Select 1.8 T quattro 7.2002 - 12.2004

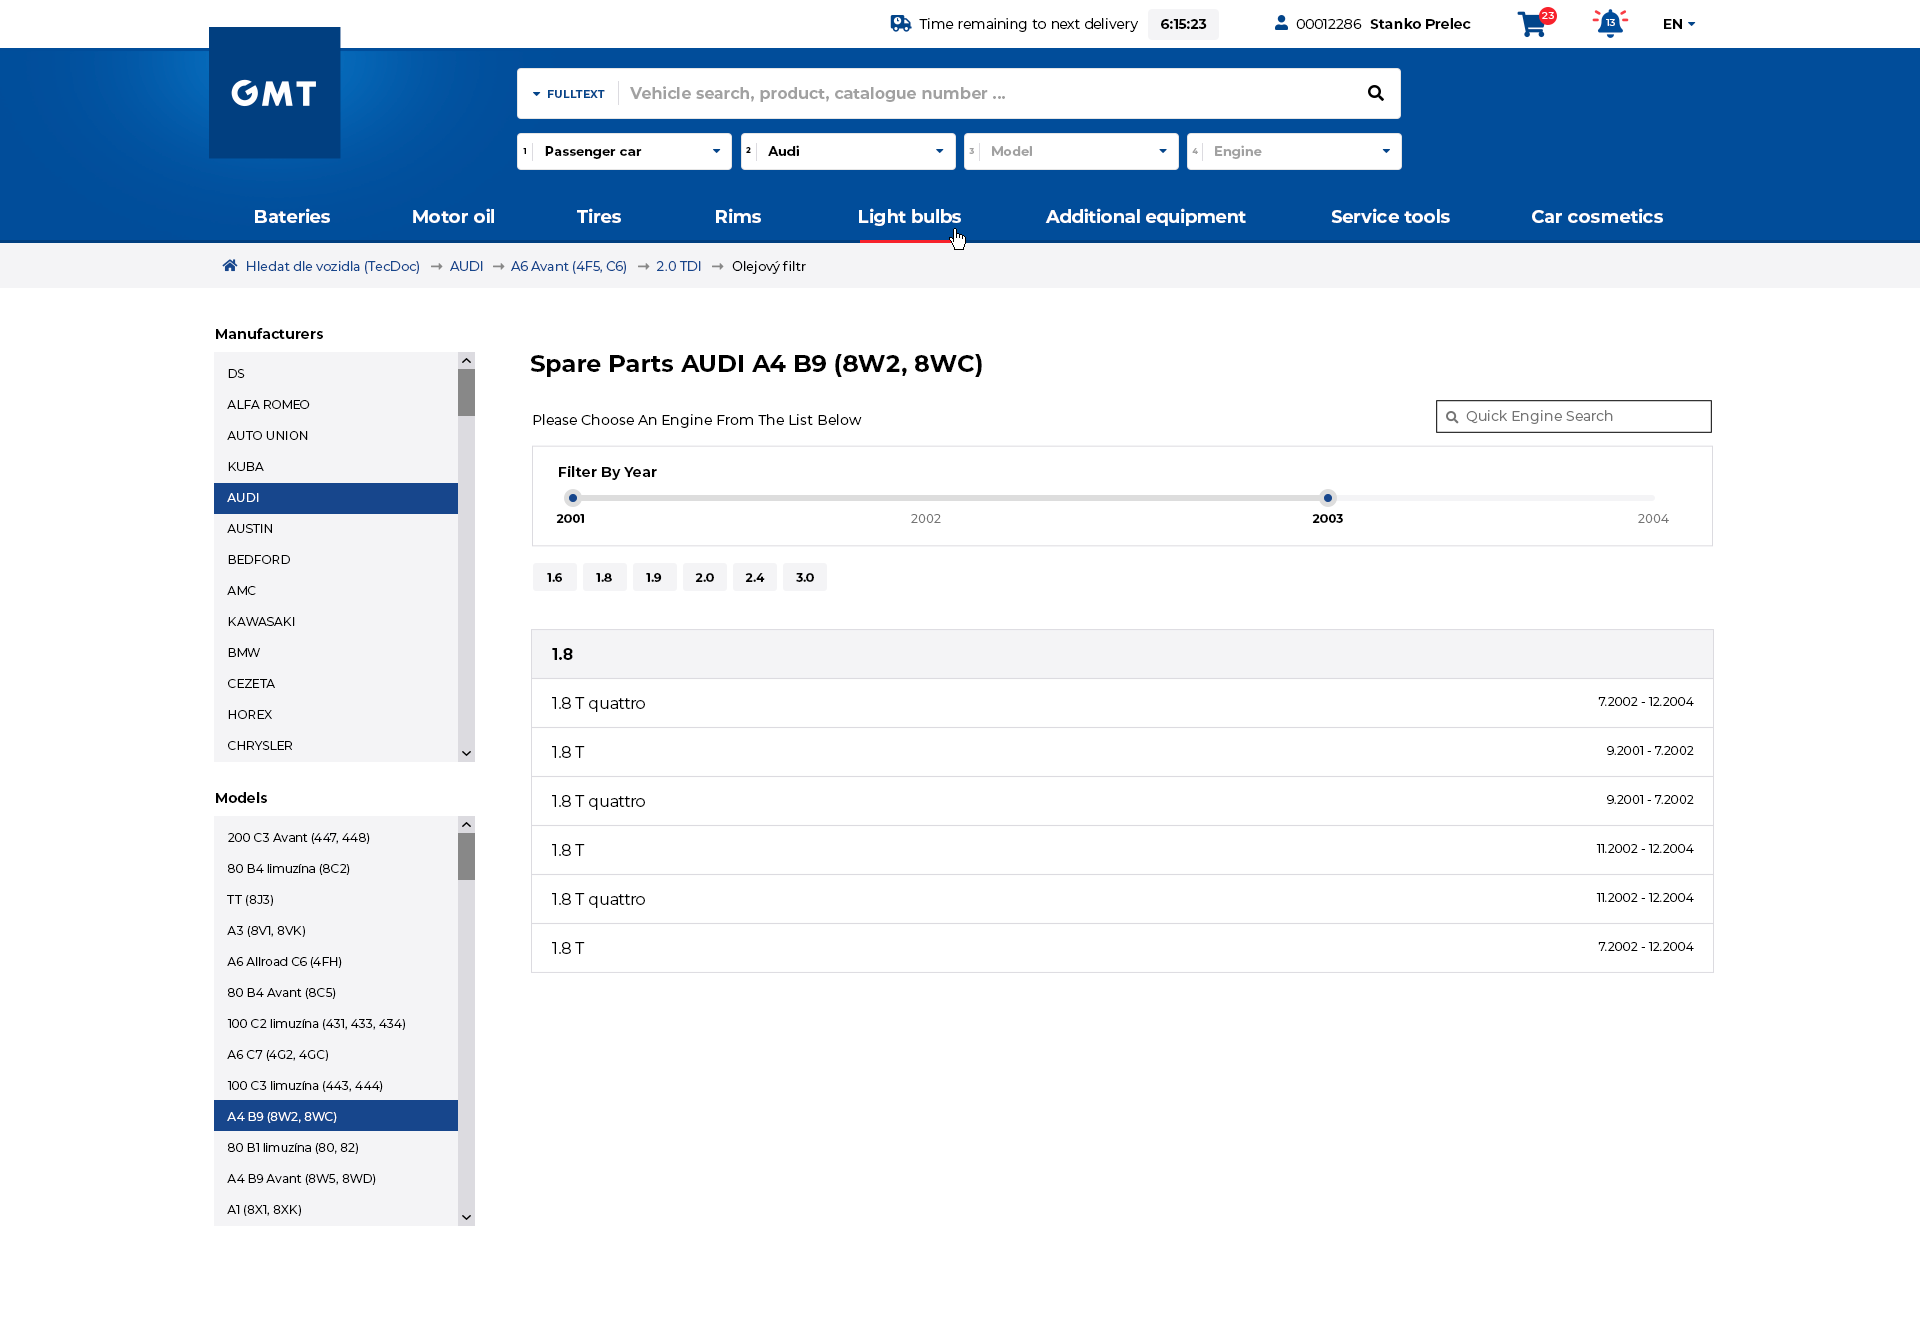pyautogui.click(x=1122, y=703)
